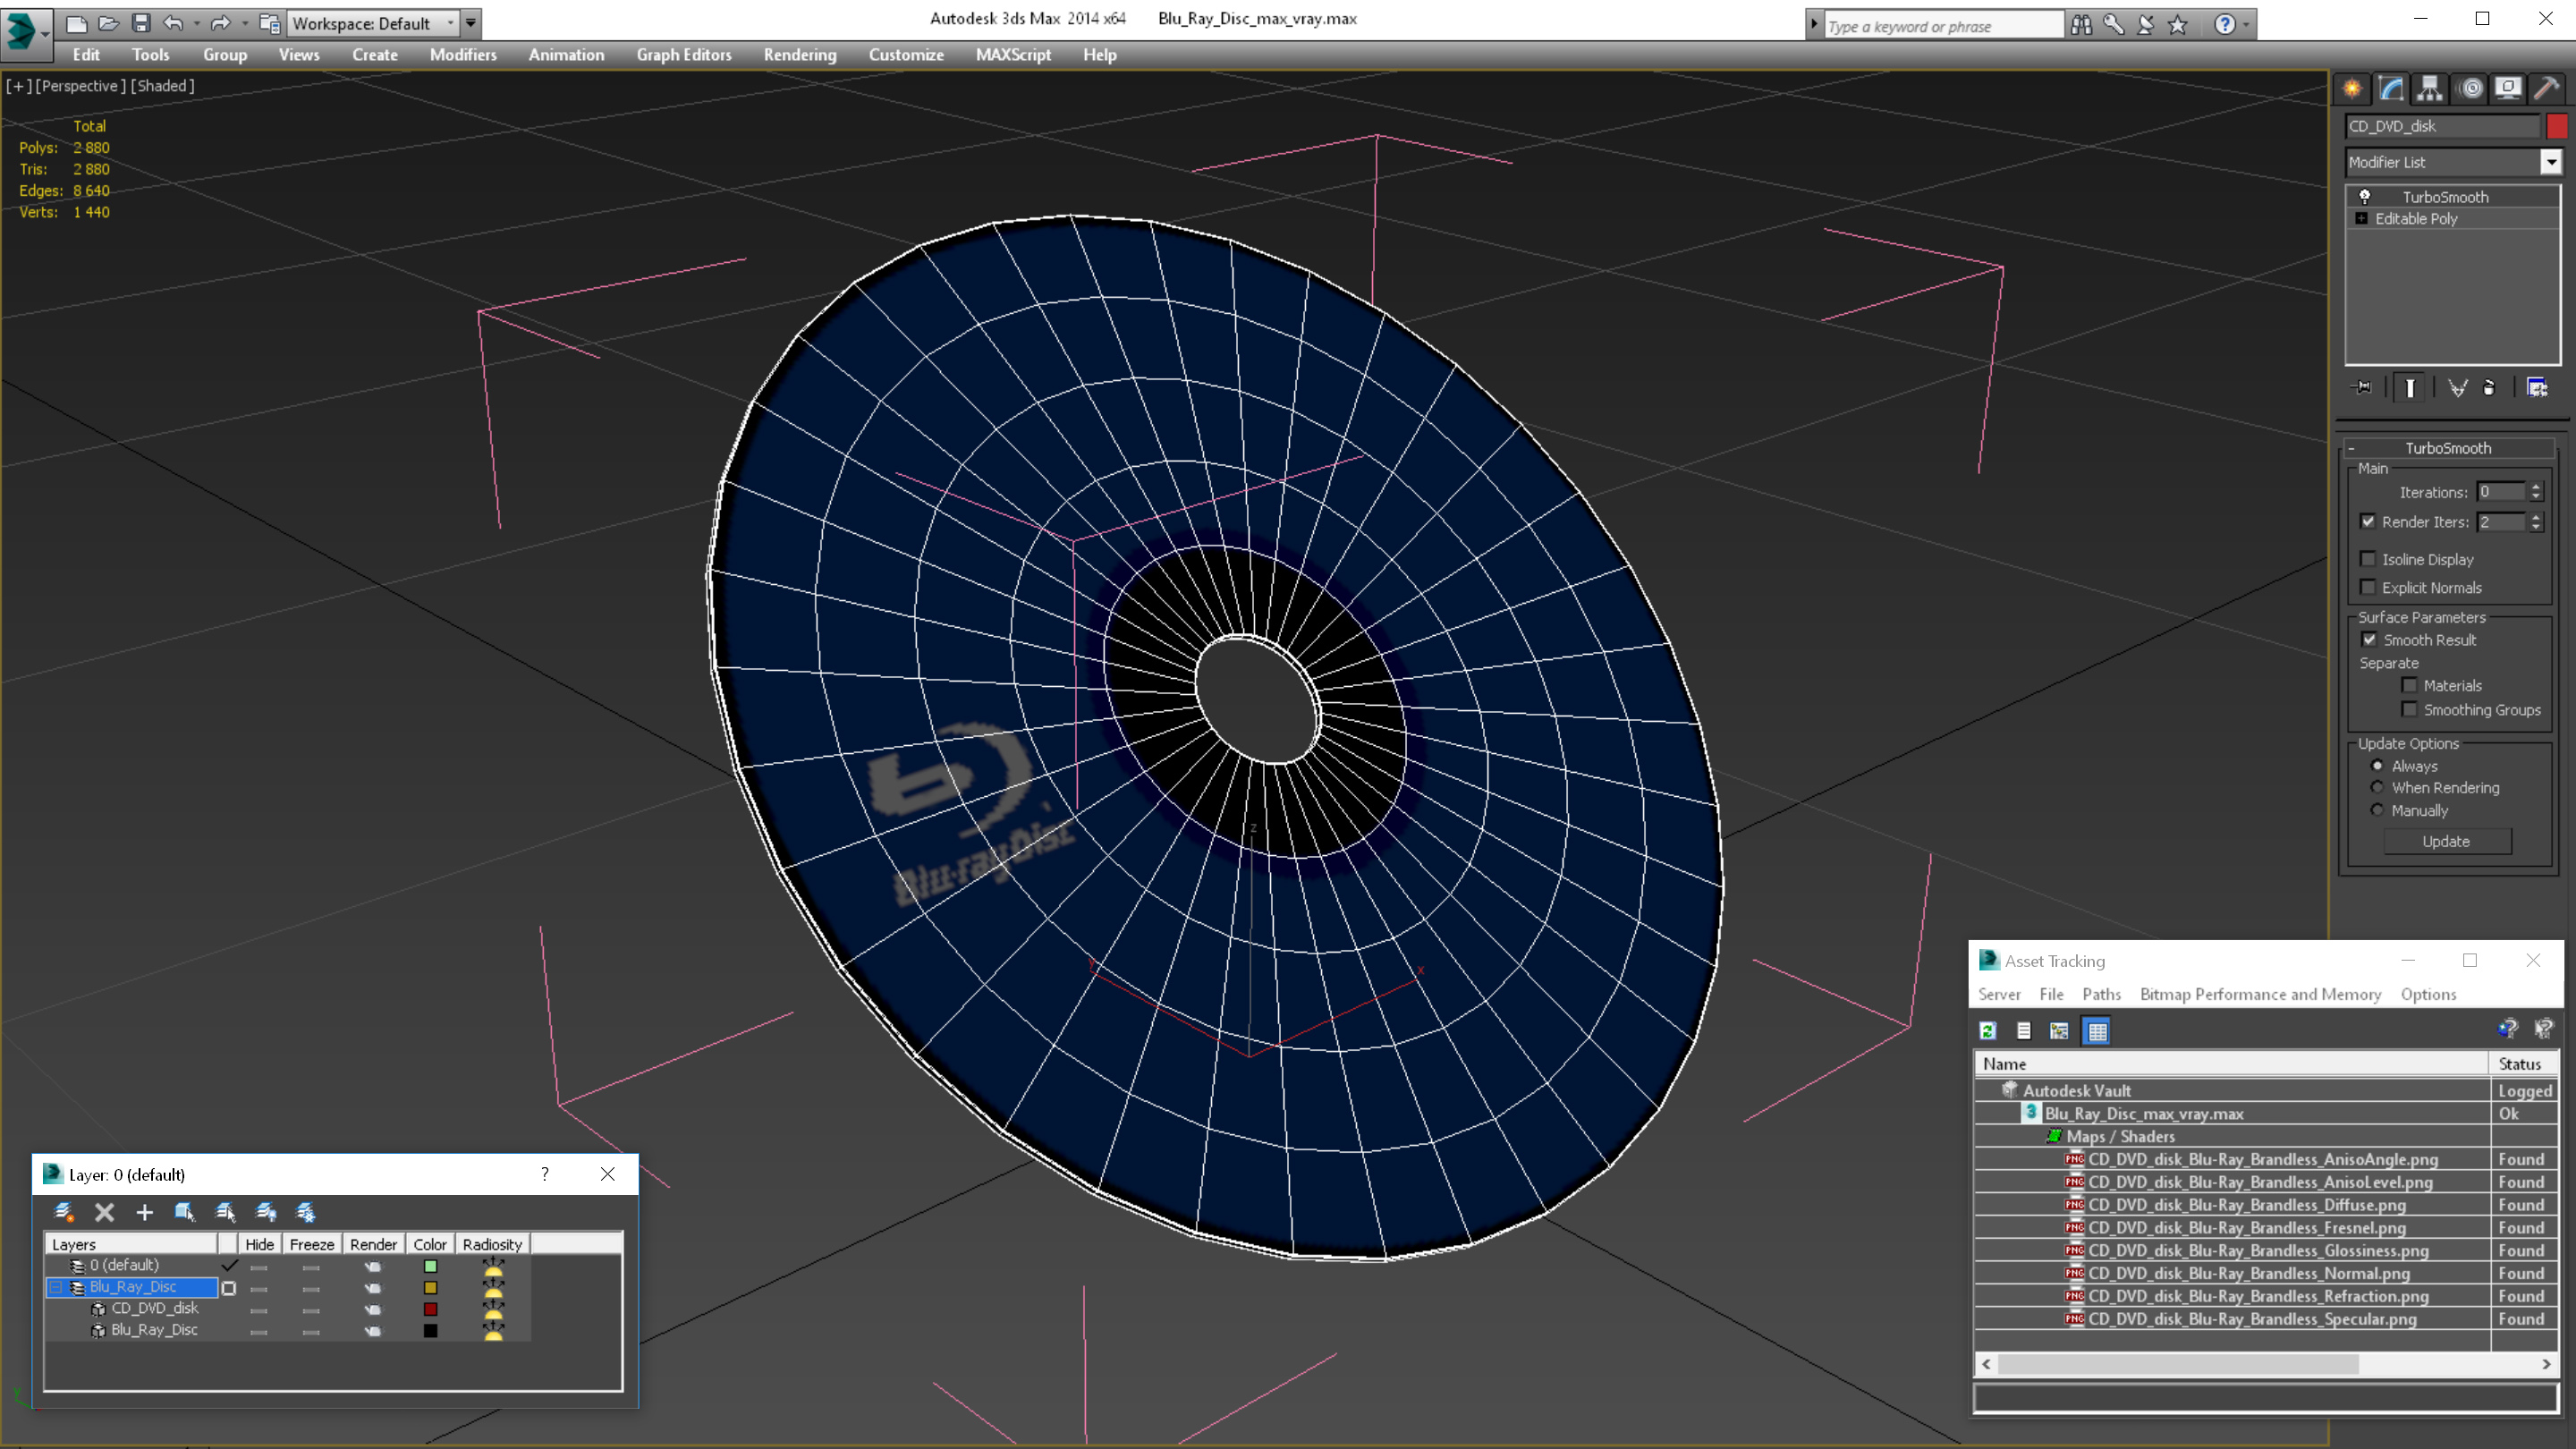Enable Separate by Materials checkbox
Screen dimensions: 2576x1449
point(2409,685)
